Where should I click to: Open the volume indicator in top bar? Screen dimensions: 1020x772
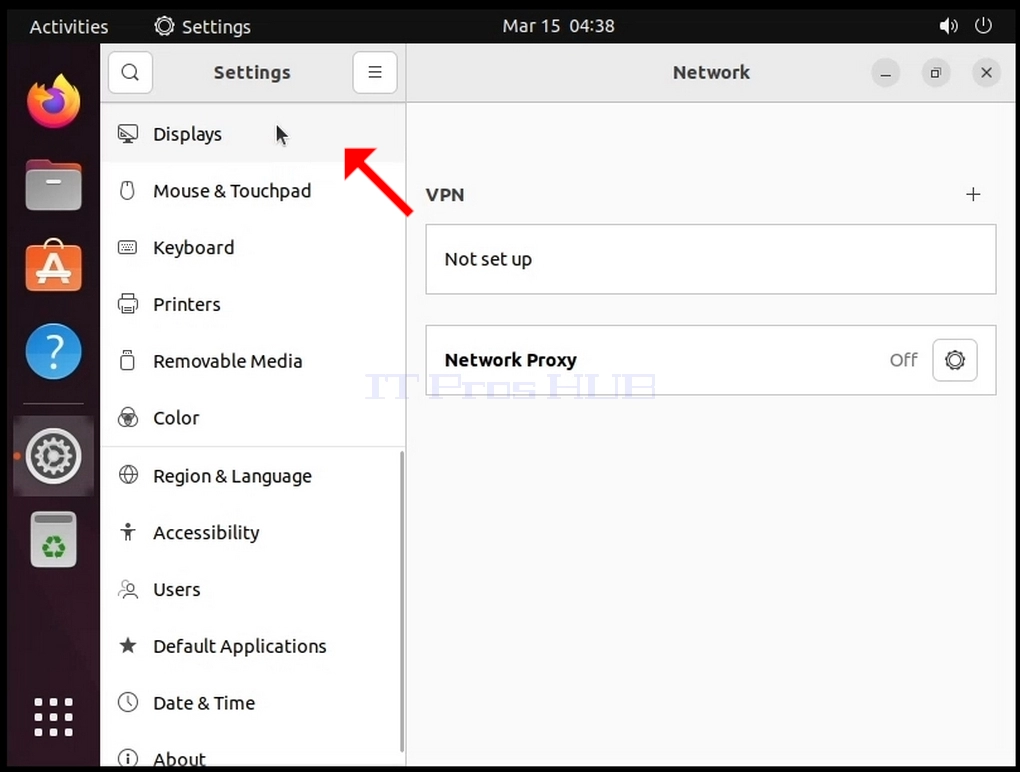(x=948, y=26)
